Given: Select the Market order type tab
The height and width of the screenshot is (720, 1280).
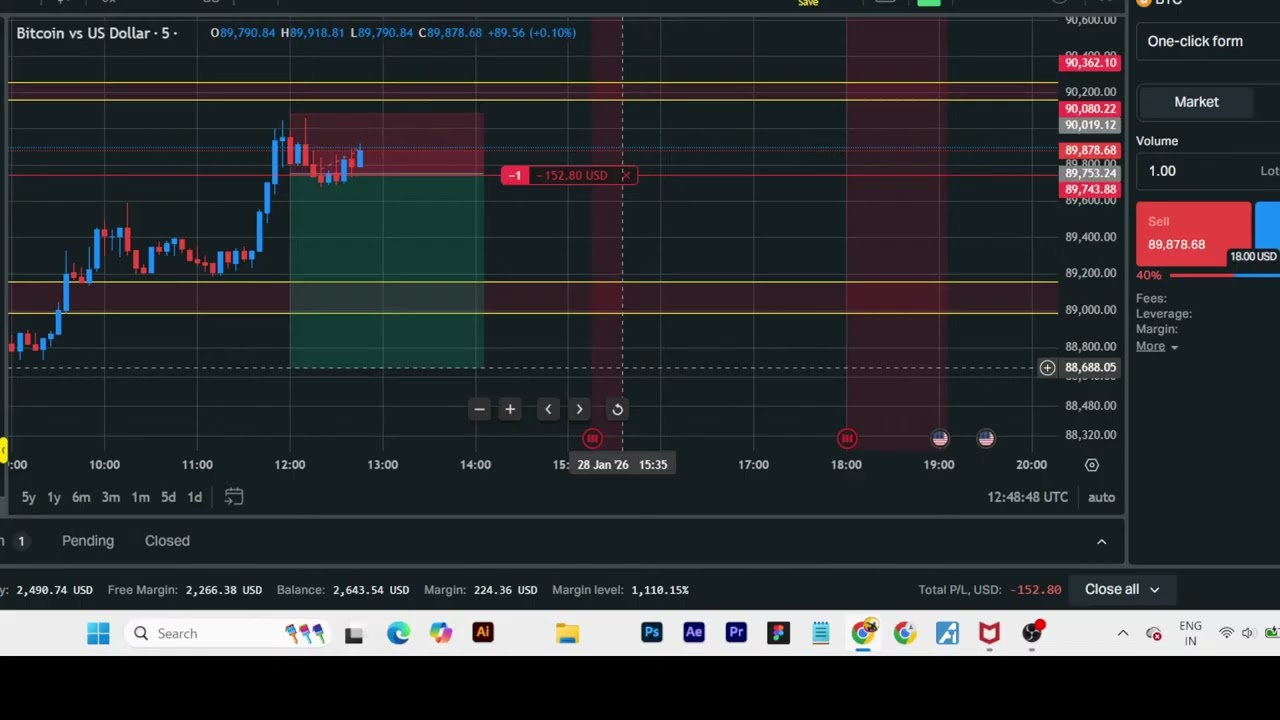Looking at the screenshot, I should tap(1196, 102).
